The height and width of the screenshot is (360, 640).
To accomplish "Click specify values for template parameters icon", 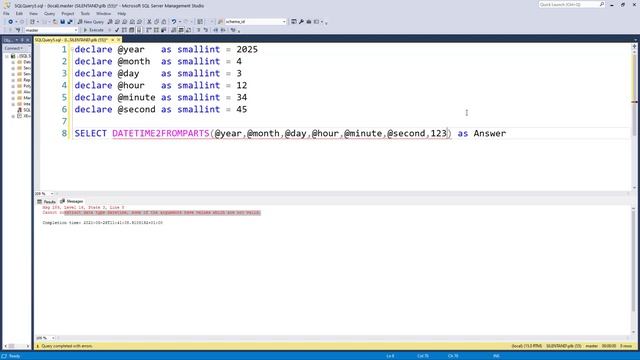I will pos(233,30).
